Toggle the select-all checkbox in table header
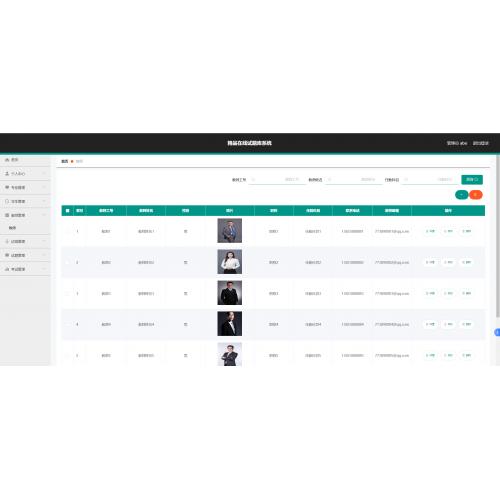This screenshot has height=500, width=500. [68, 211]
